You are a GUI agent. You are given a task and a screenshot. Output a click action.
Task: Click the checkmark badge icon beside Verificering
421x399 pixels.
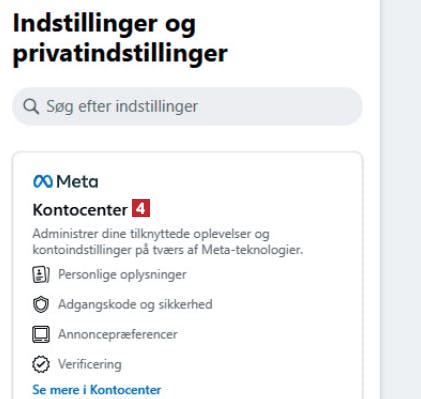(41, 364)
